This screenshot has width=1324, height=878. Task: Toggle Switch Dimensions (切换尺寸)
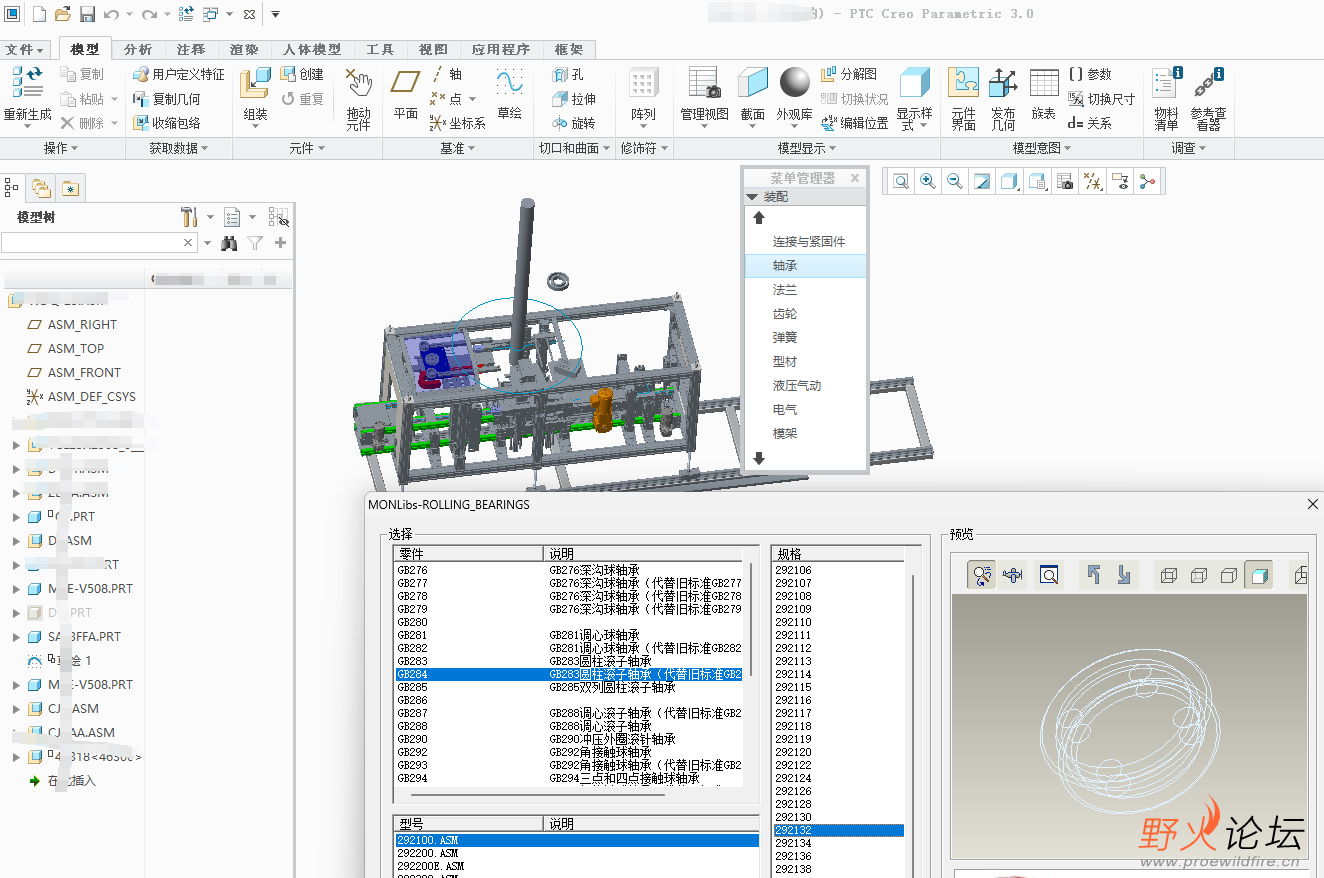click(x=1102, y=99)
